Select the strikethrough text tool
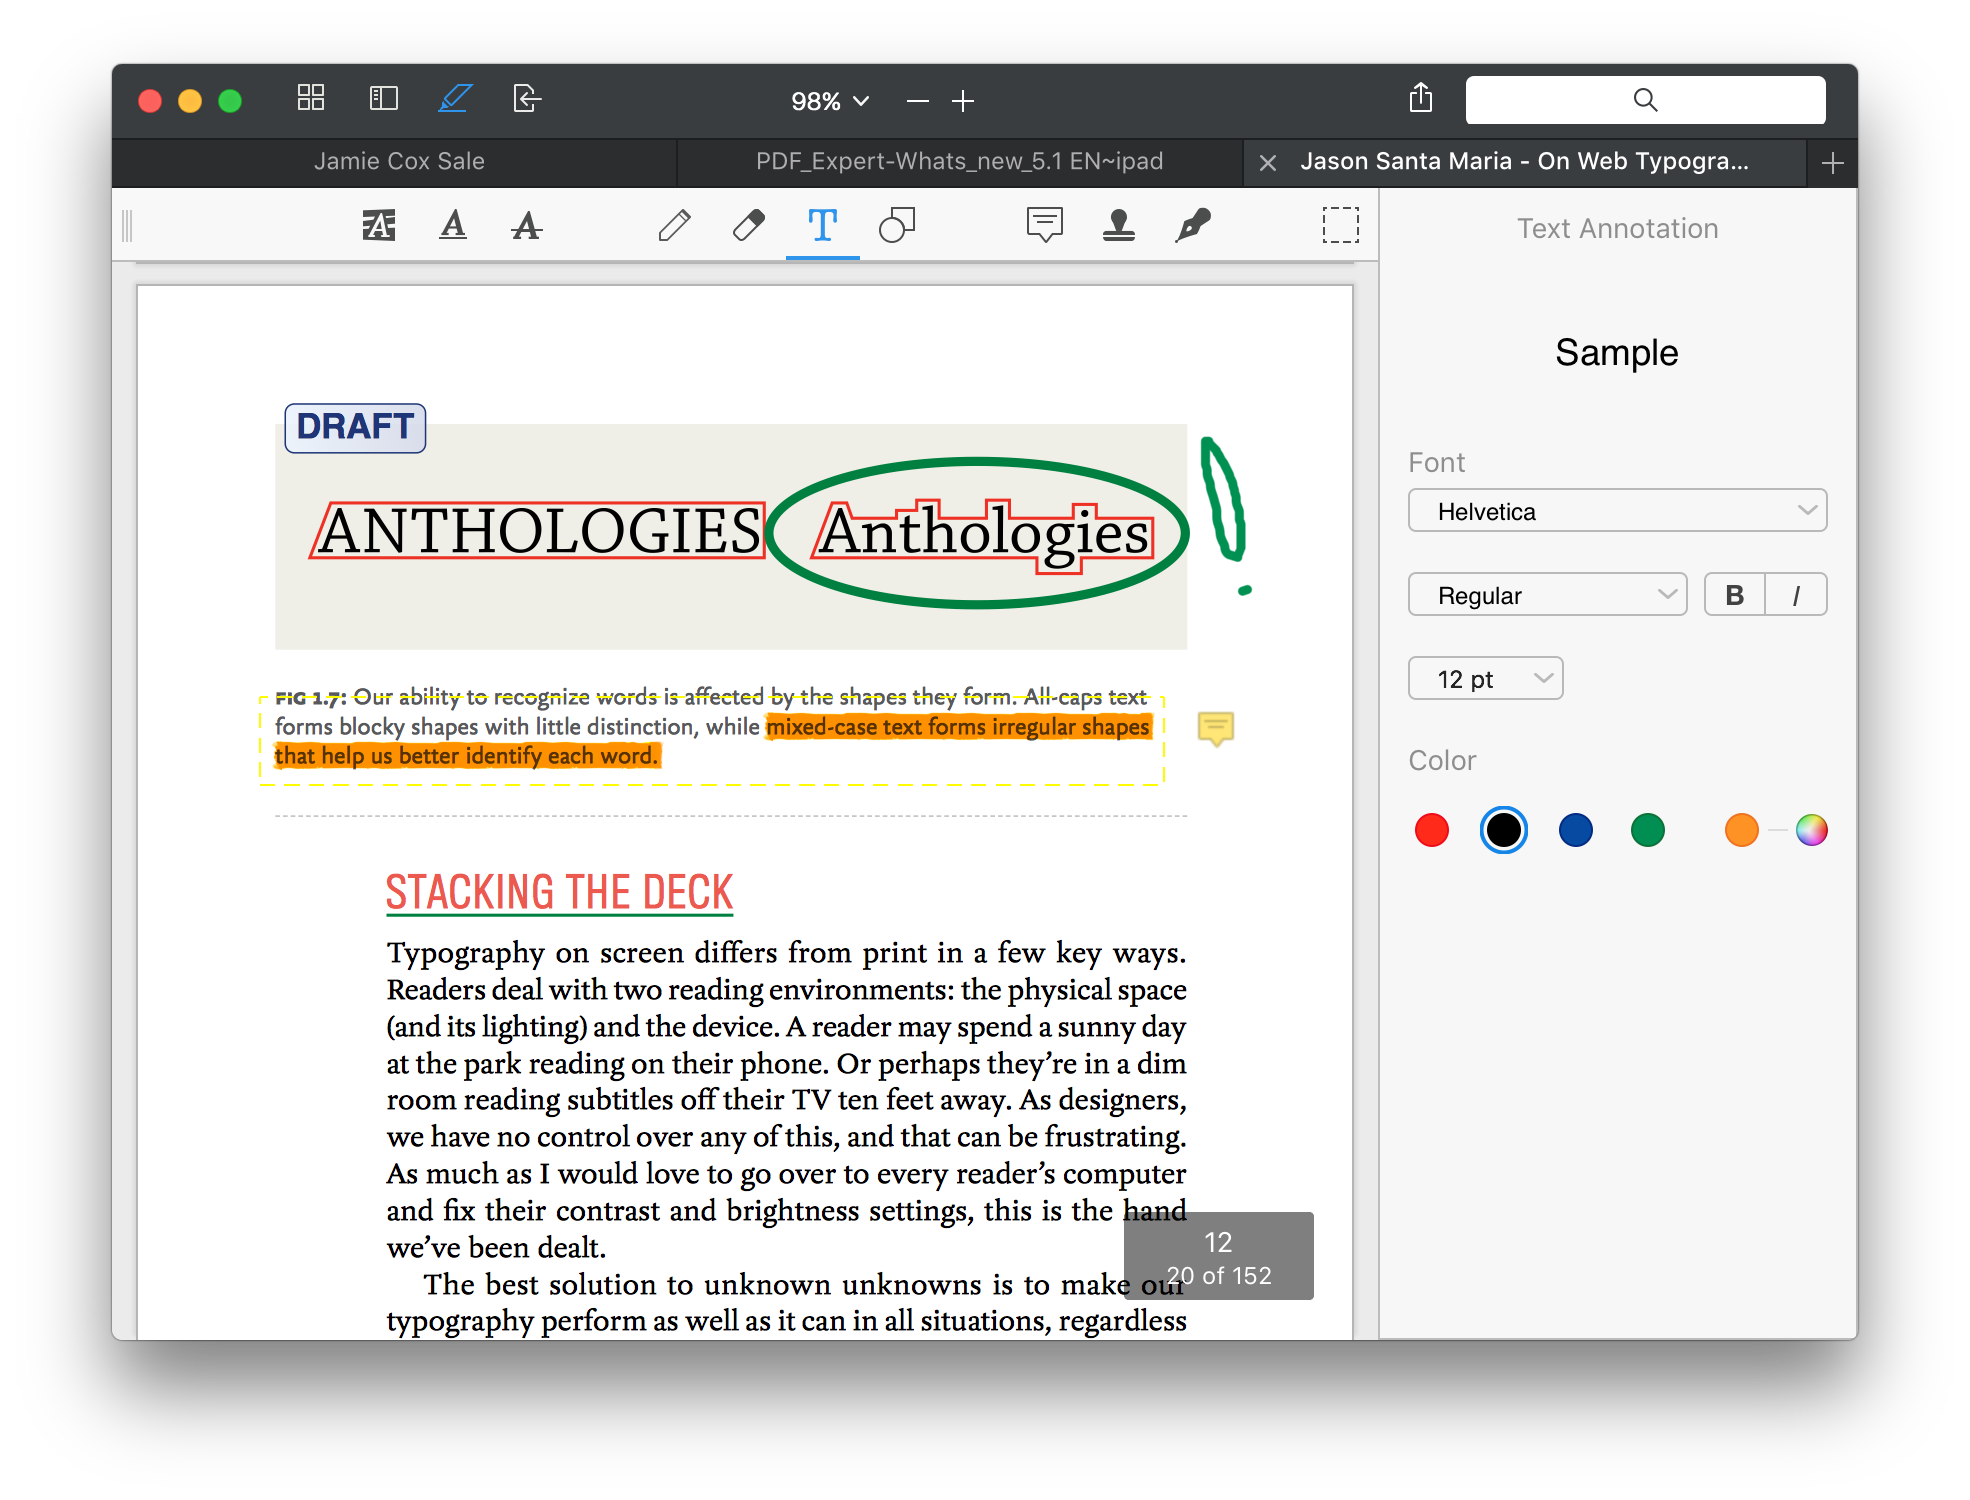This screenshot has width=1970, height=1500. point(526,226)
